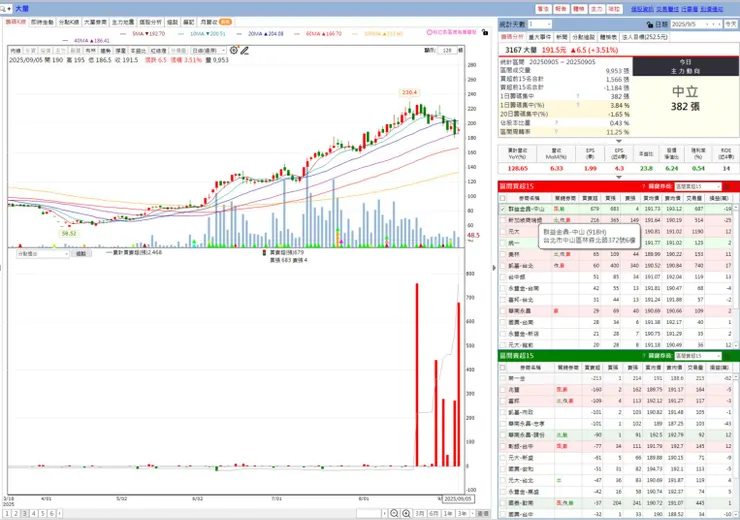Click the zoom out magnifier below chart
The height and width of the screenshot is (520, 740).
(394, 513)
